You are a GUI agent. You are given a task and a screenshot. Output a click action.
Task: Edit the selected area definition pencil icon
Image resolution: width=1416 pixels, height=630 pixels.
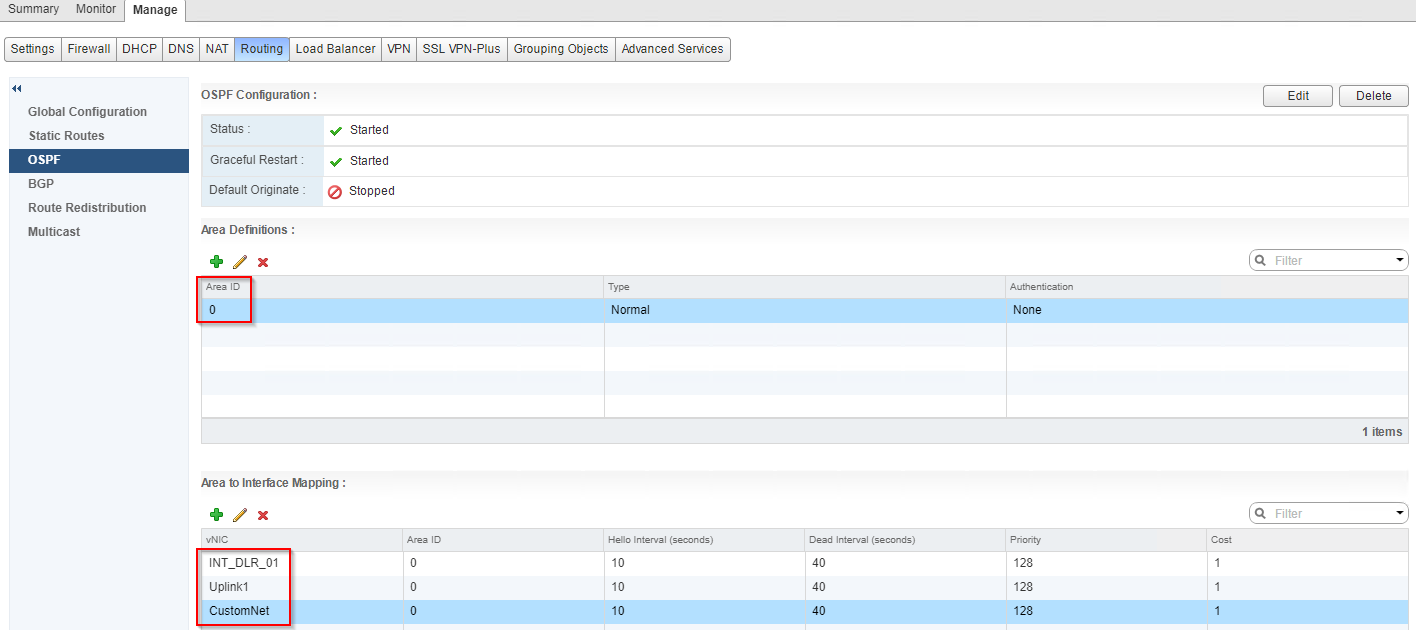point(240,262)
